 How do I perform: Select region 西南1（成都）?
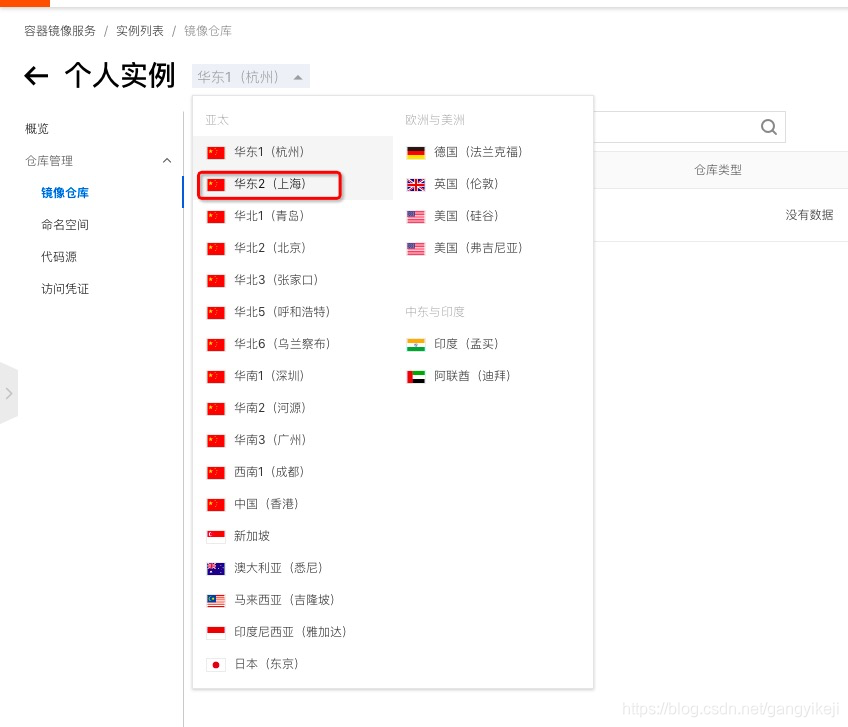click(x=293, y=472)
